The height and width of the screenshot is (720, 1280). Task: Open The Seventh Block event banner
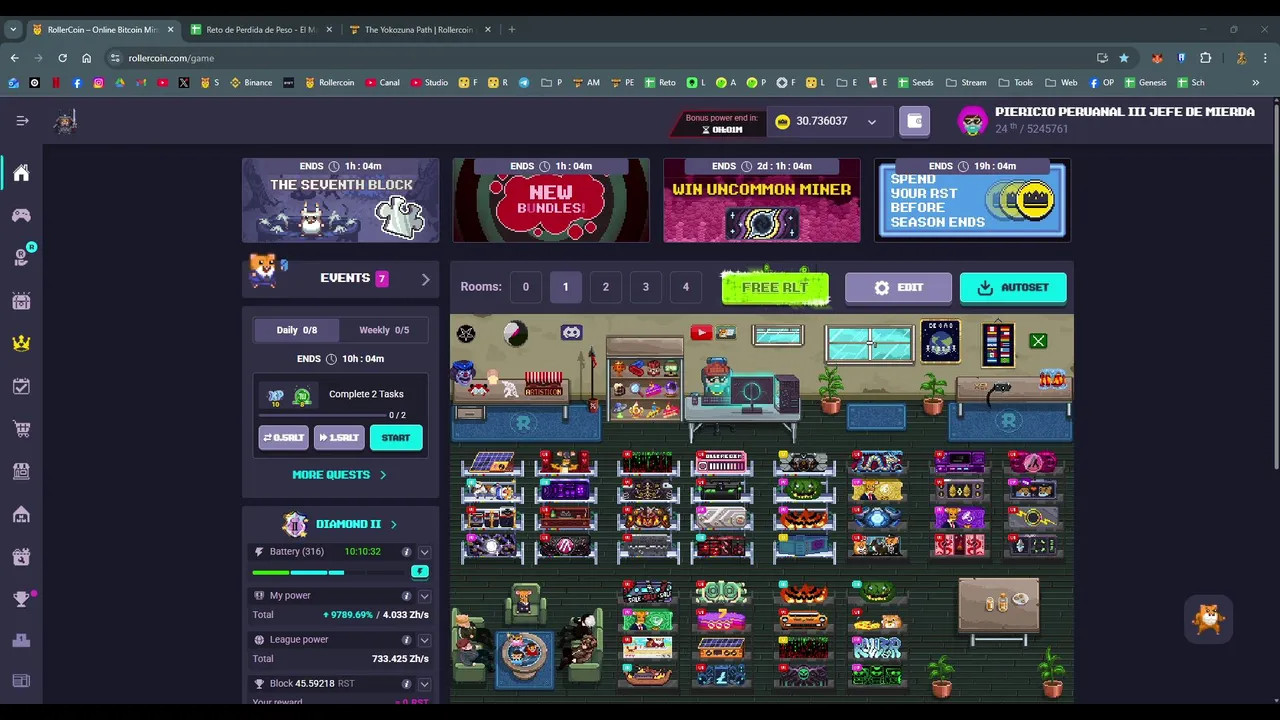[340, 200]
